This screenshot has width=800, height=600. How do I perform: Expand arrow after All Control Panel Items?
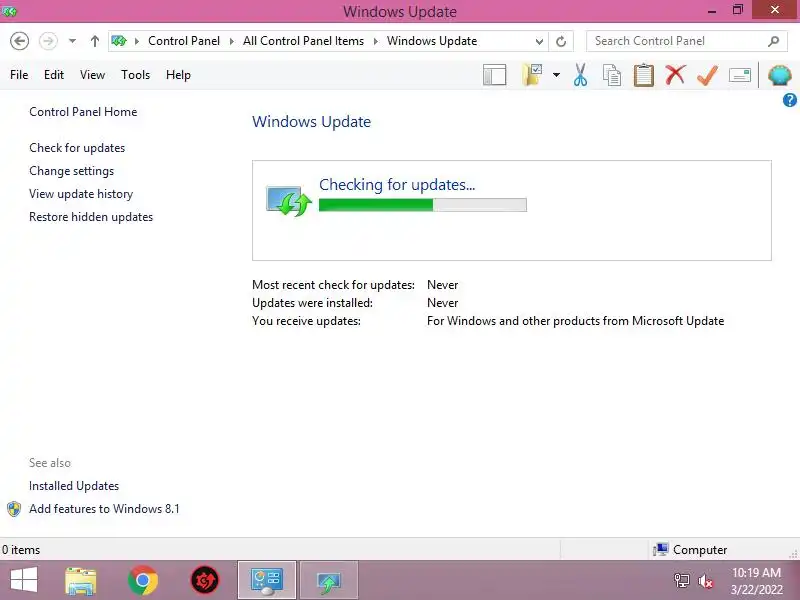[376, 41]
